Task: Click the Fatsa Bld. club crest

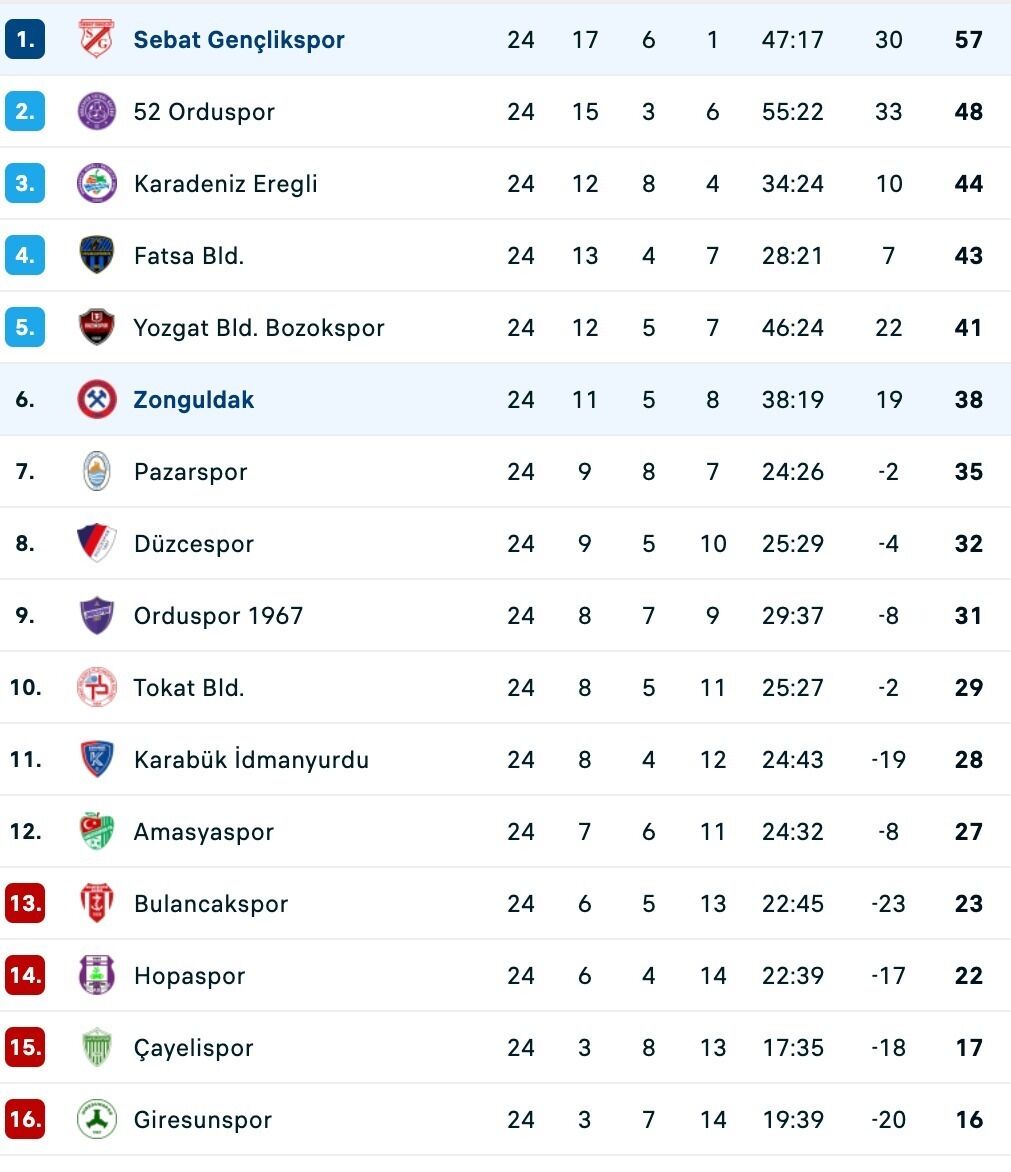Action: pyautogui.click(x=97, y=256)
